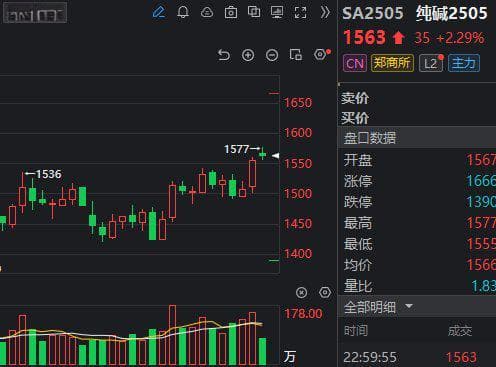
Task: Click the tallest red volume bar
Action: 172,335
